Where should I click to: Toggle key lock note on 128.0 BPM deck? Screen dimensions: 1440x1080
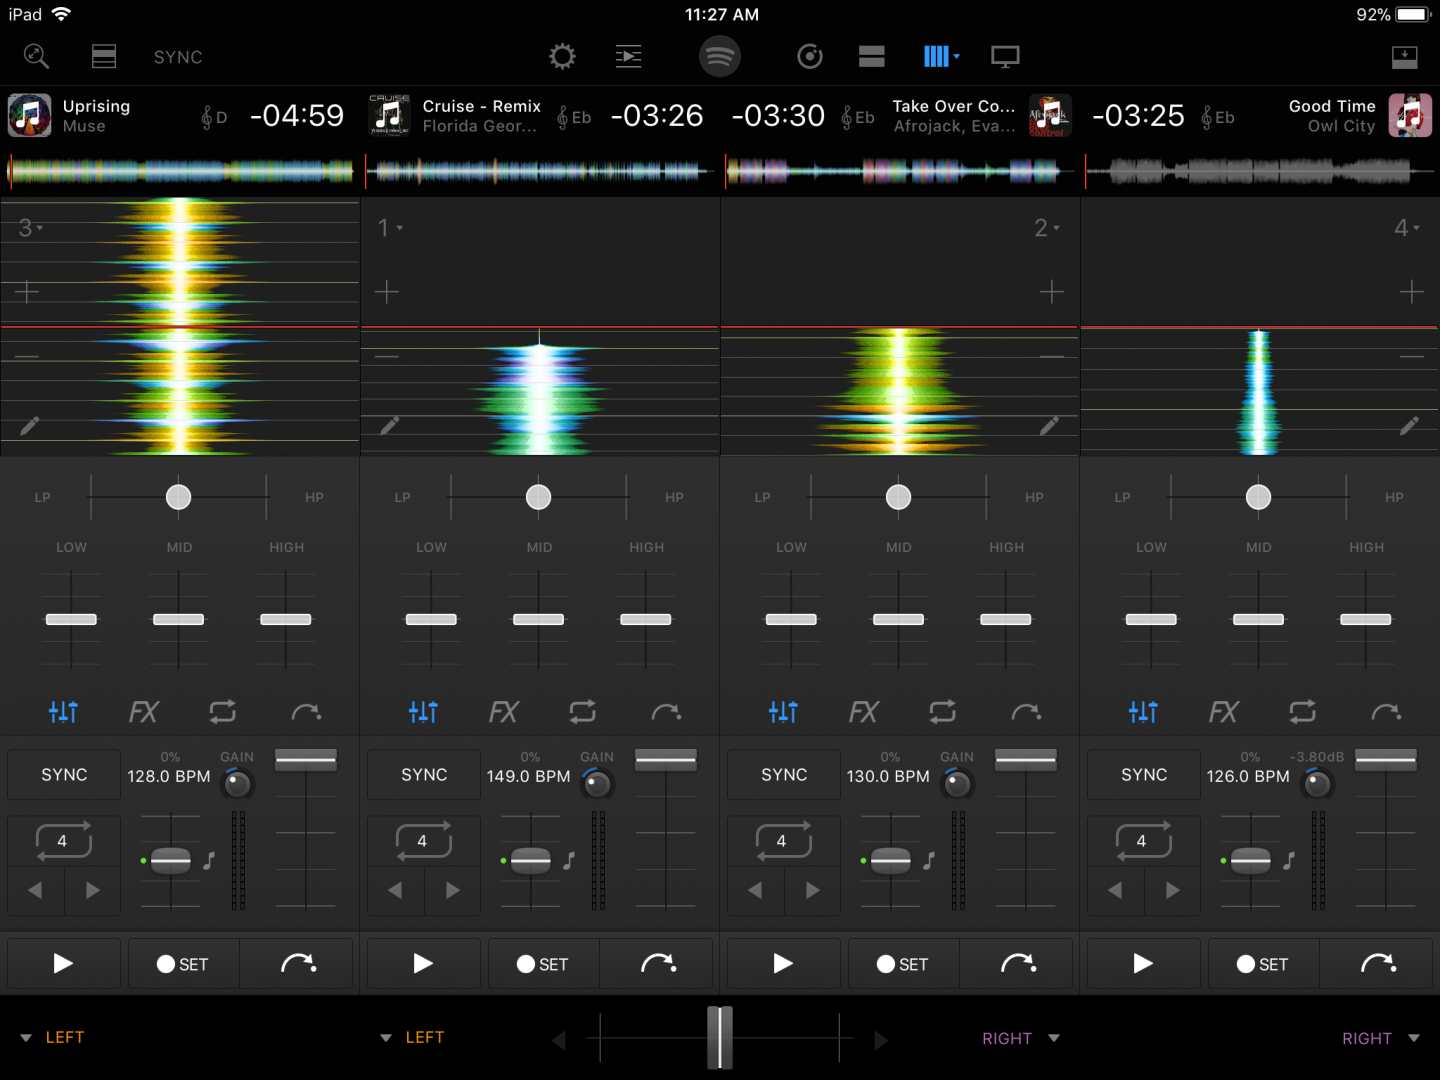209,860
